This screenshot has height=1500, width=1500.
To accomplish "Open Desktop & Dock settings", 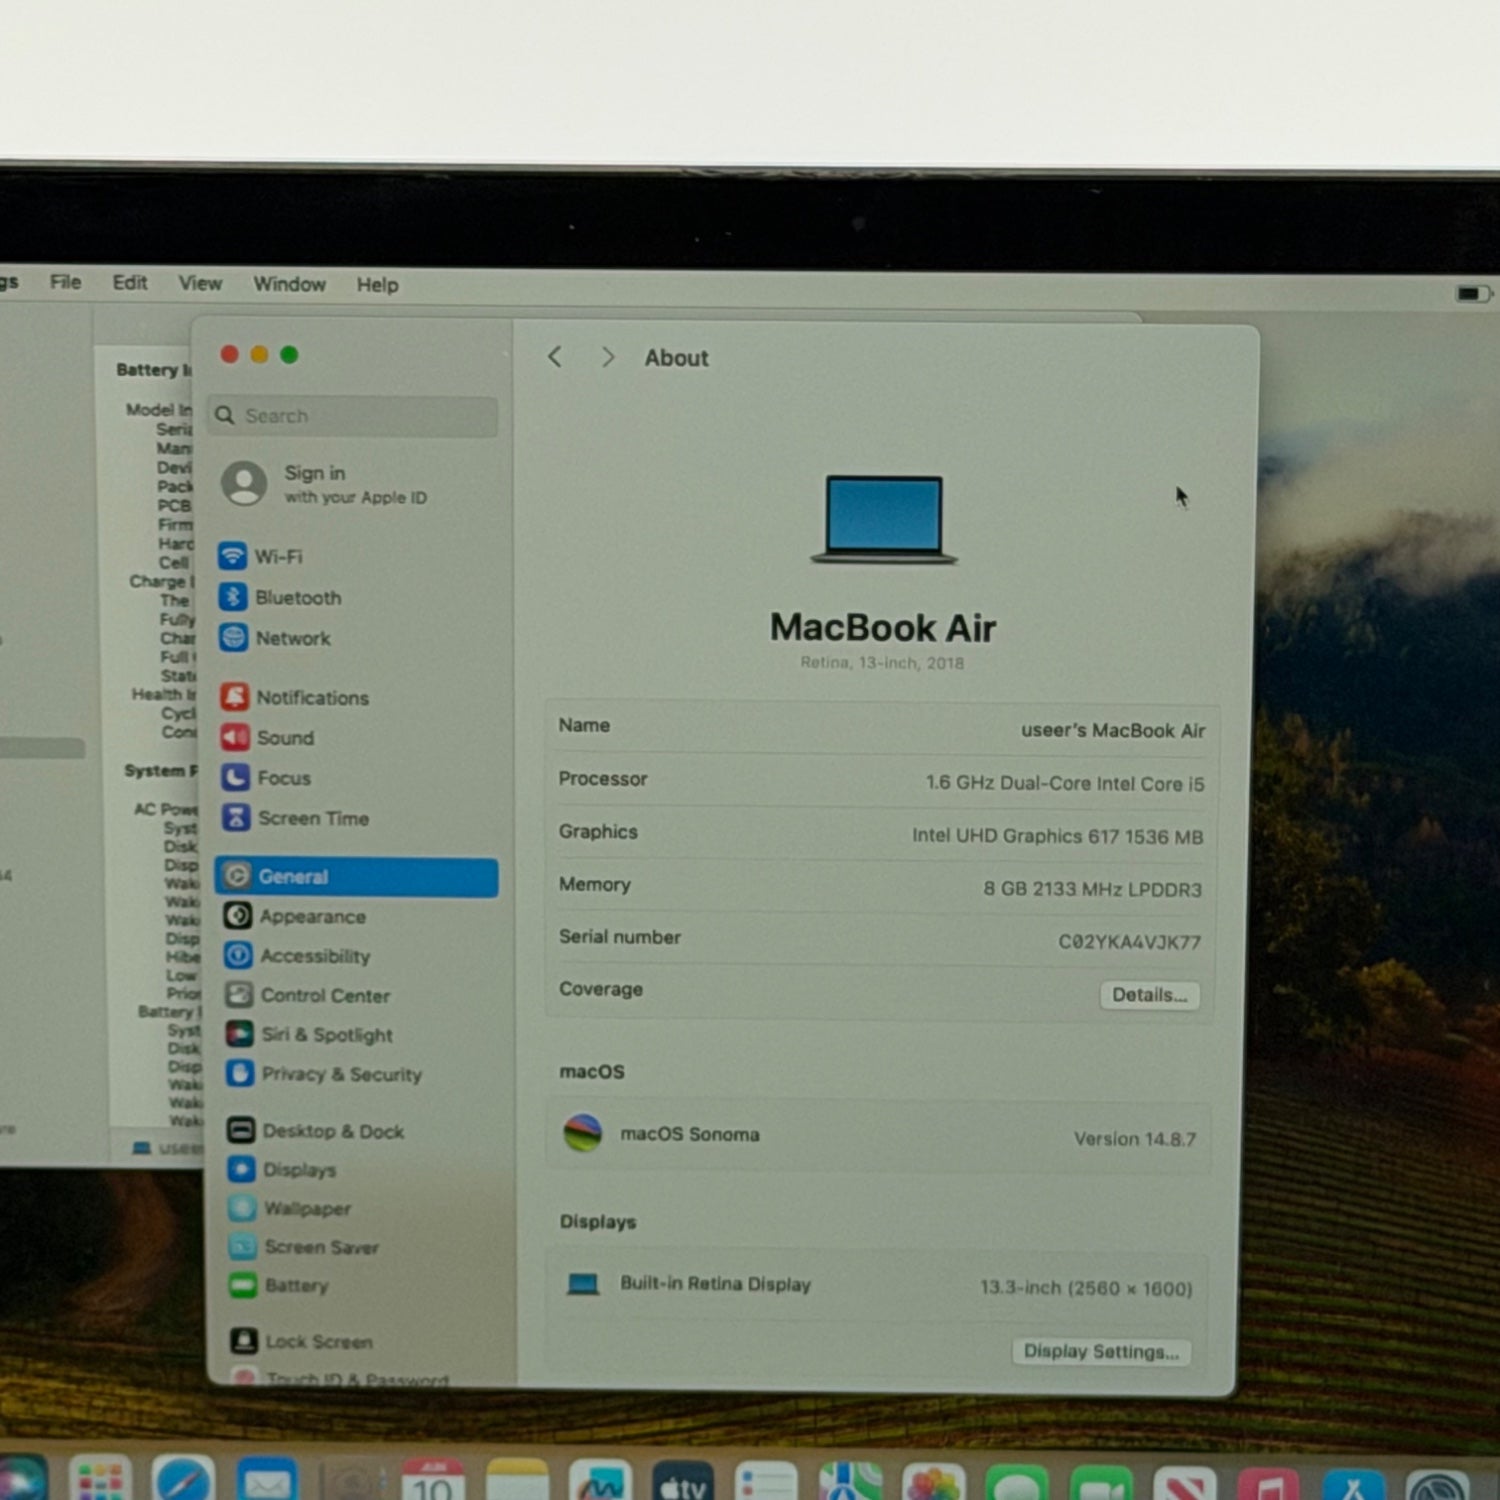I will point(316,1131).
